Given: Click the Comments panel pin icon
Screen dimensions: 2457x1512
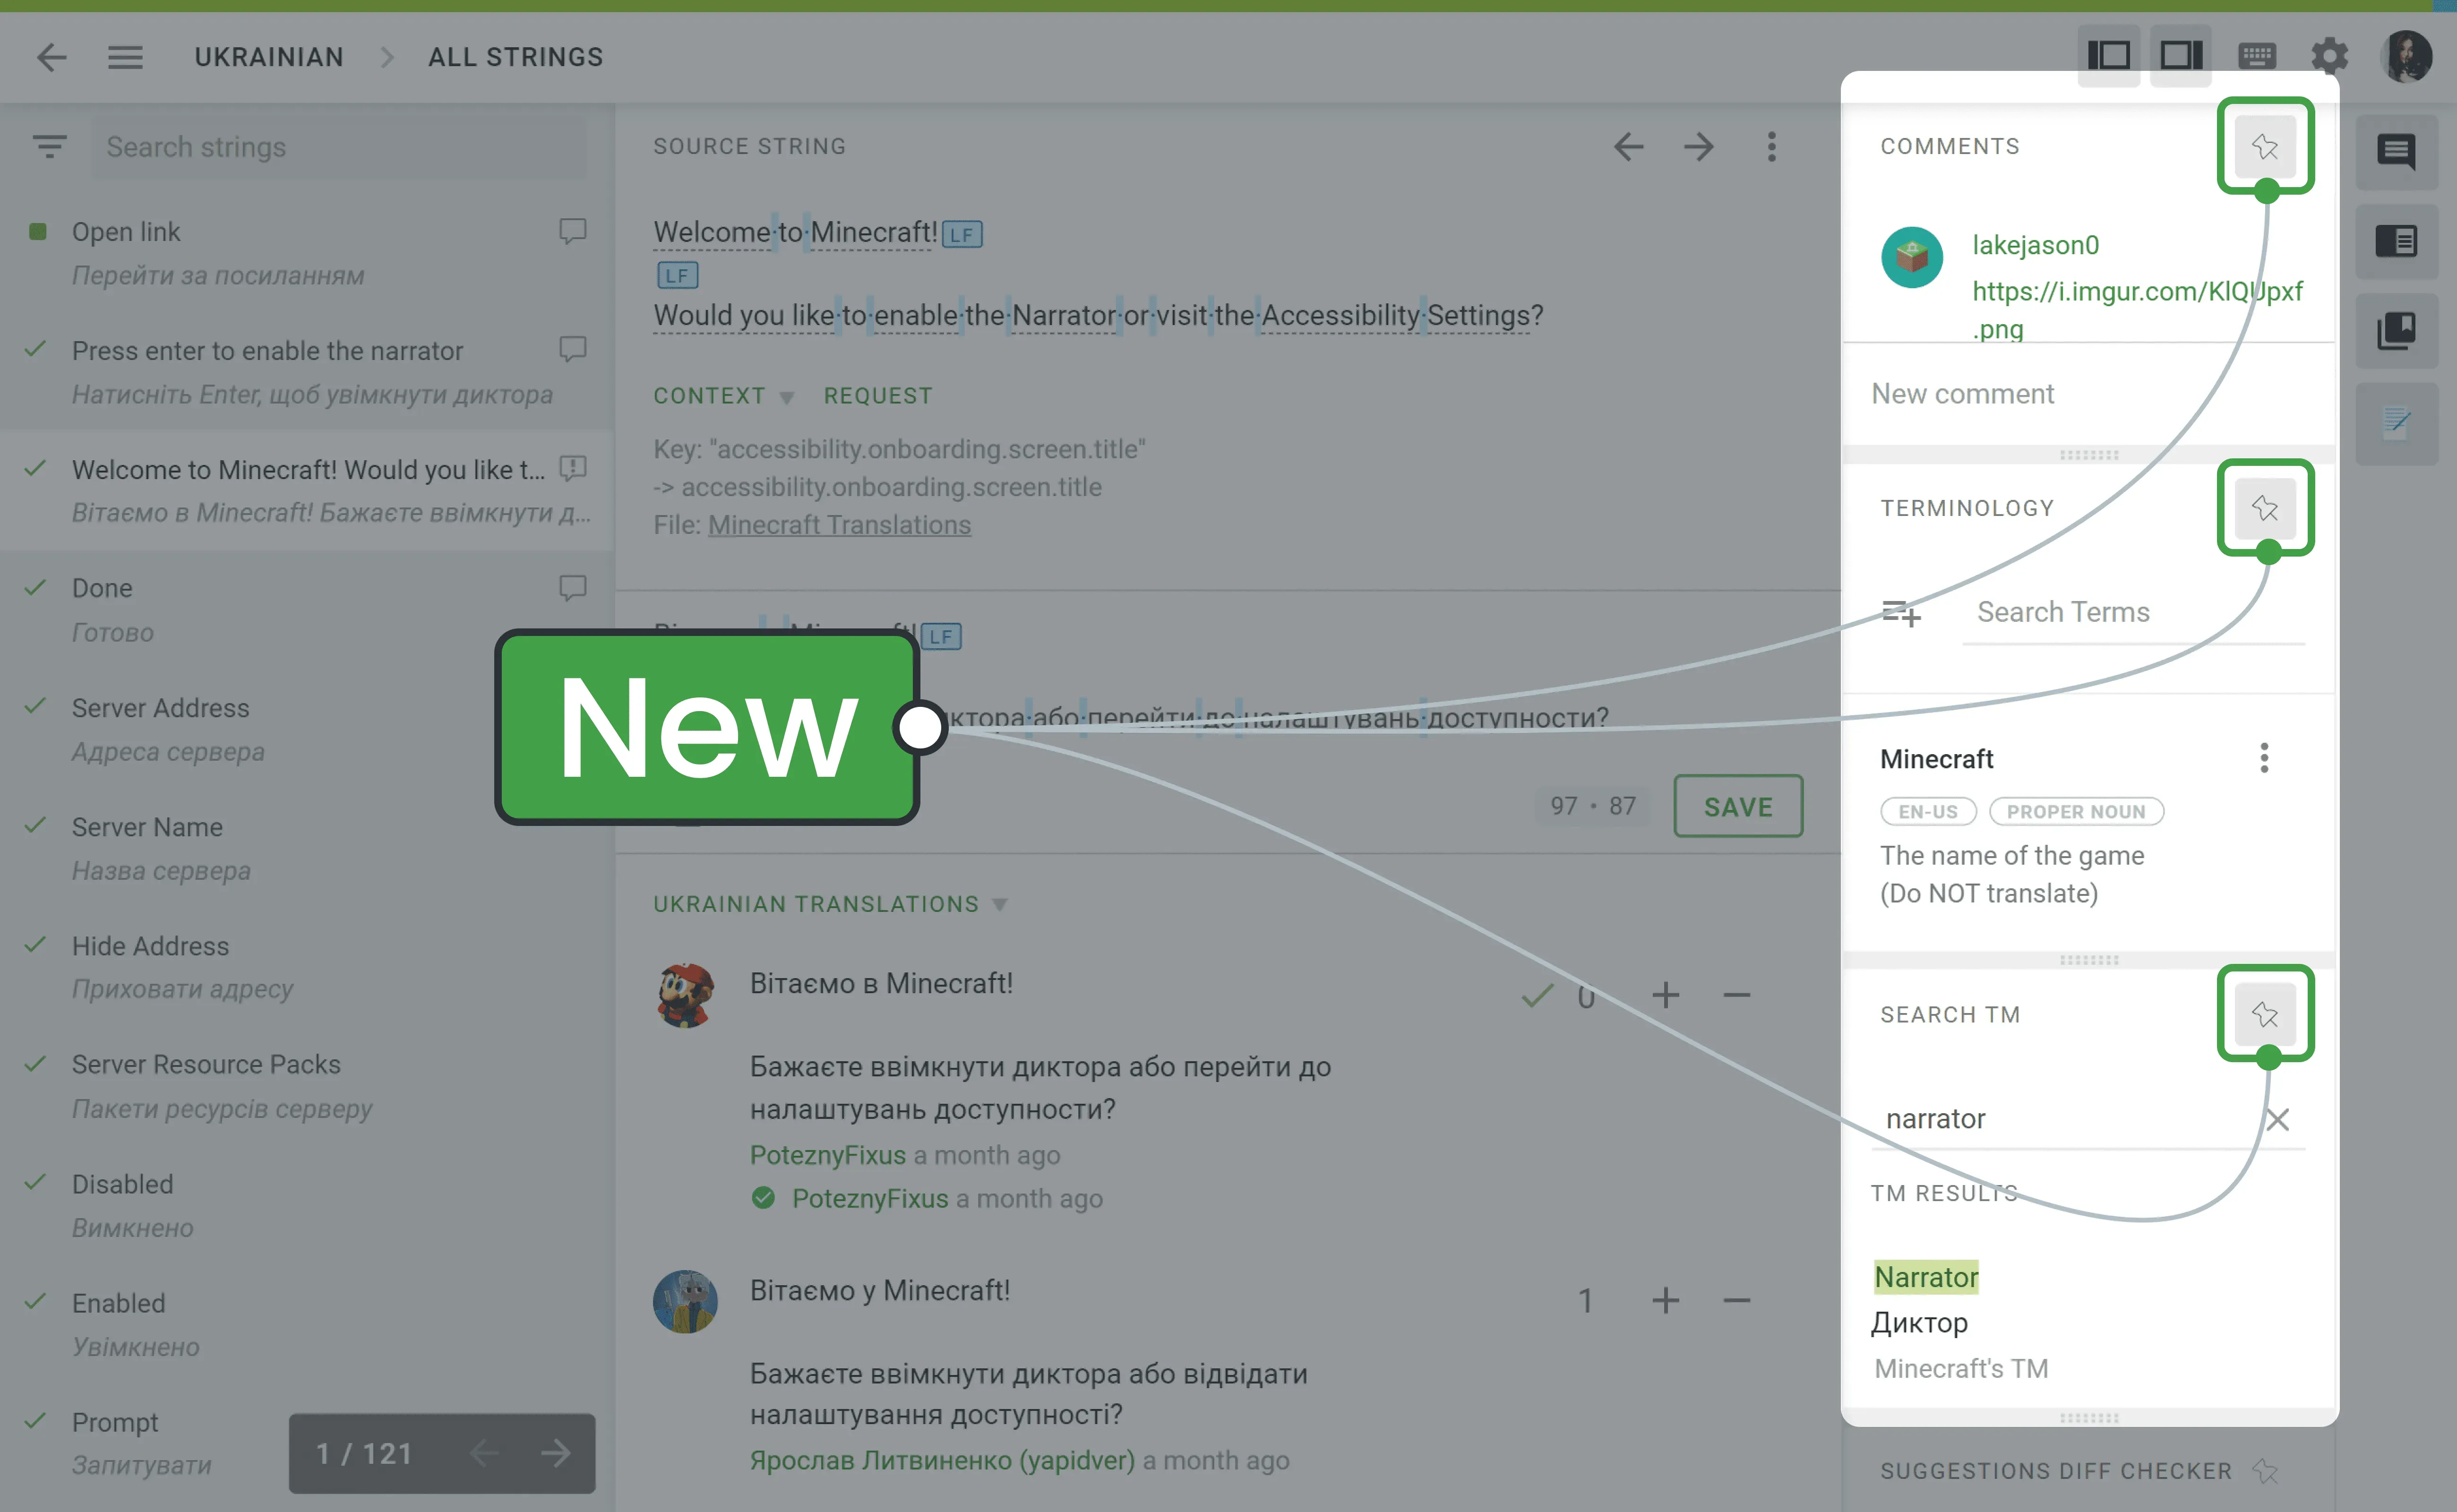Looking at the screenshot, I should tap(2266, 146).
